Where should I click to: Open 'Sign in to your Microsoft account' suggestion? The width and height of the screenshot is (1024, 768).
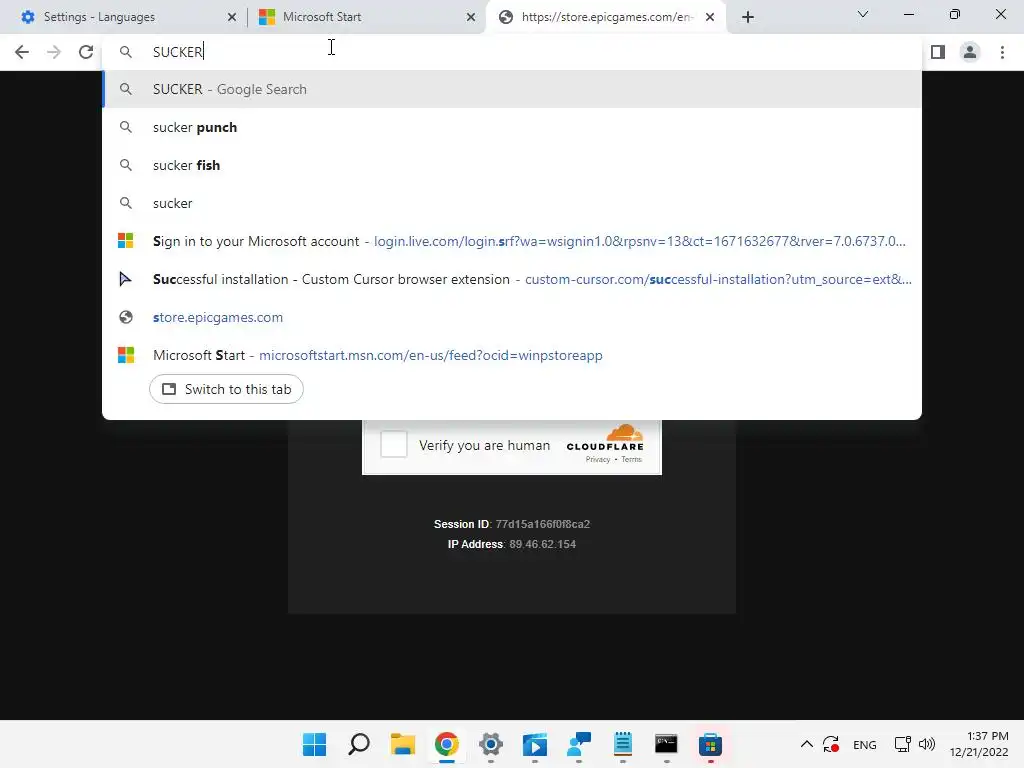(512, 241)
